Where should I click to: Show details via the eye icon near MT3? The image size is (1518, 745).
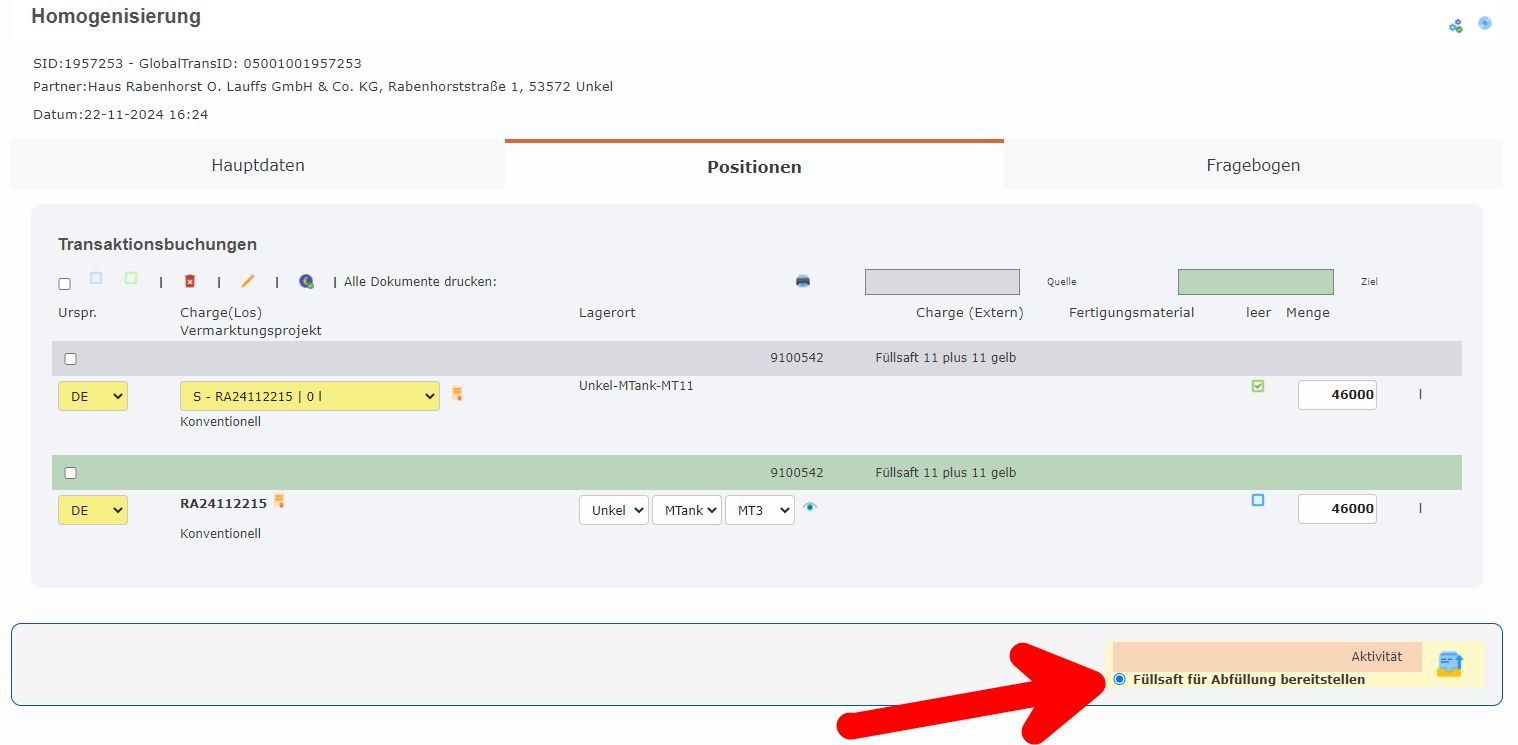(x=810, y=507)
